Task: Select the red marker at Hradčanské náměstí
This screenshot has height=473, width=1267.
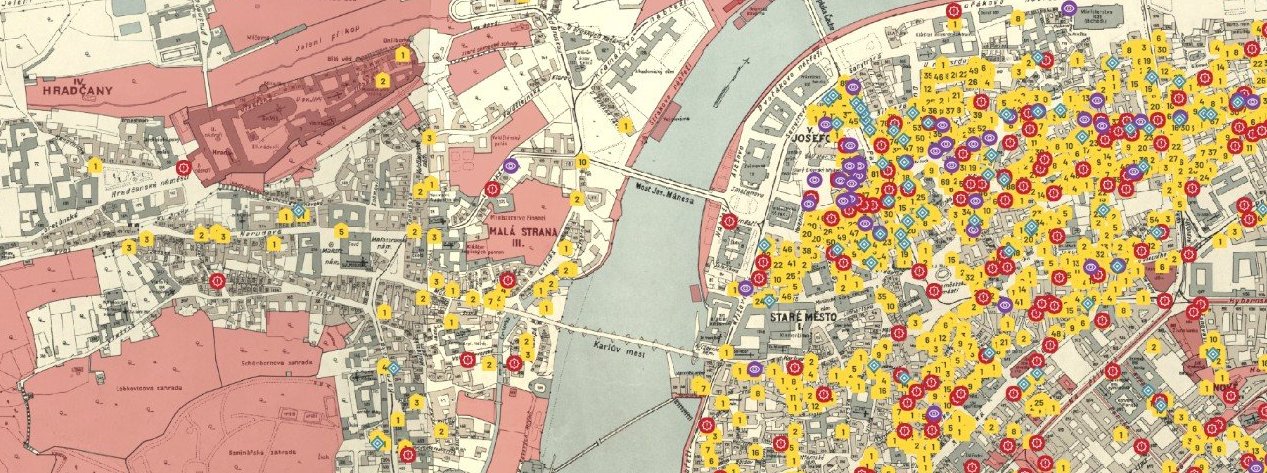Action: click(x=184, y=168)
